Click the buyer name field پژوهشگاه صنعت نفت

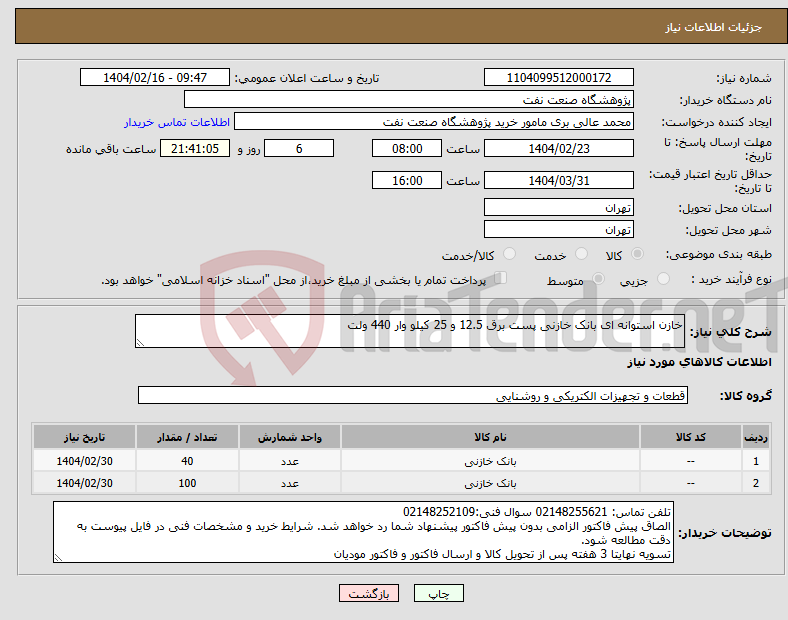[409, 99]
